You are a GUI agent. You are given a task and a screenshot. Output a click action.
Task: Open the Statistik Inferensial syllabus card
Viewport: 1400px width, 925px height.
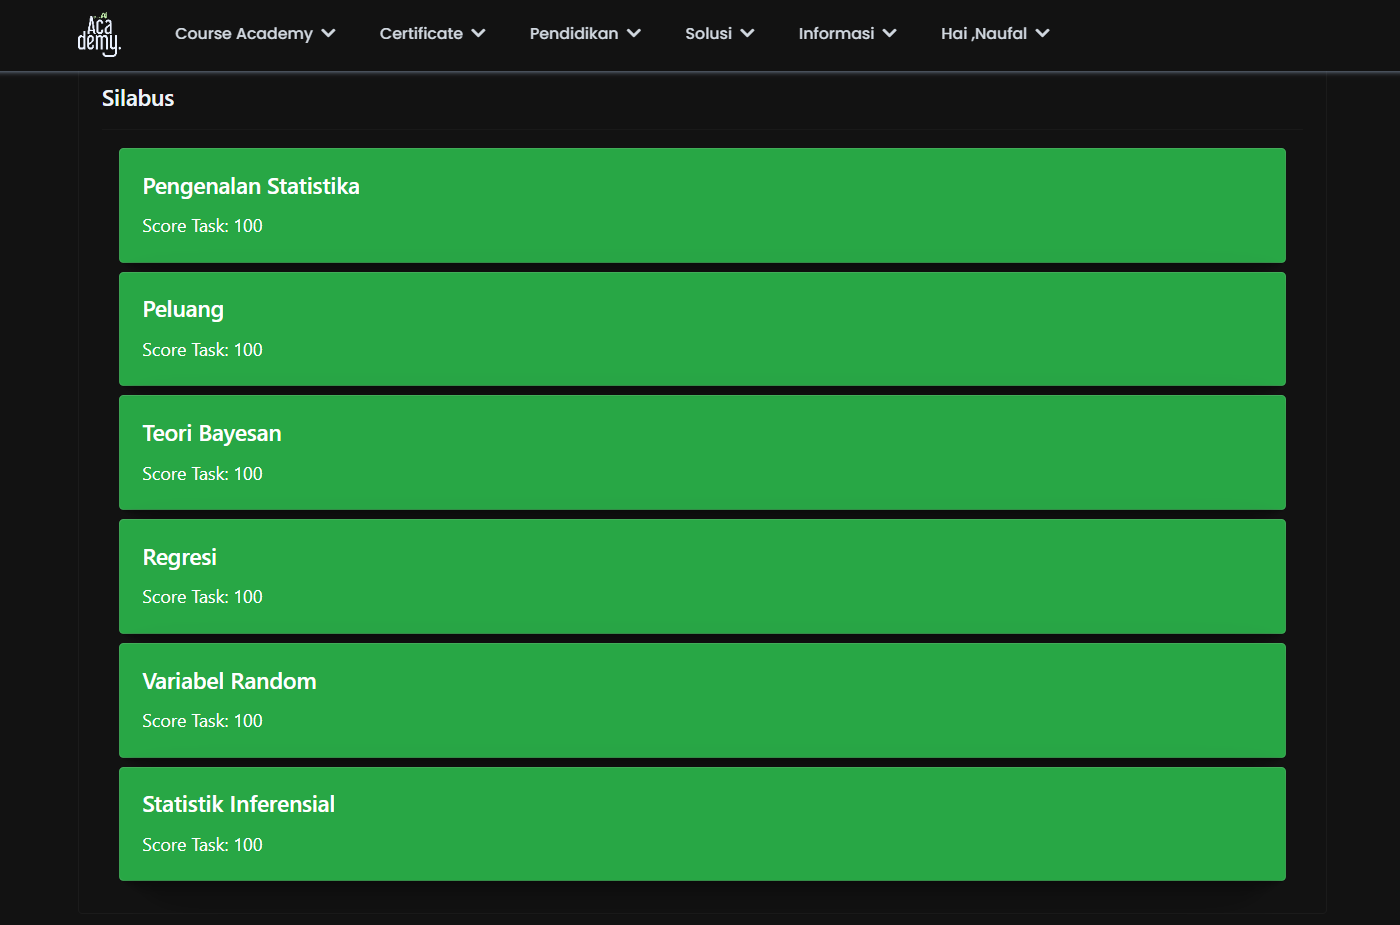coord(702,824)
